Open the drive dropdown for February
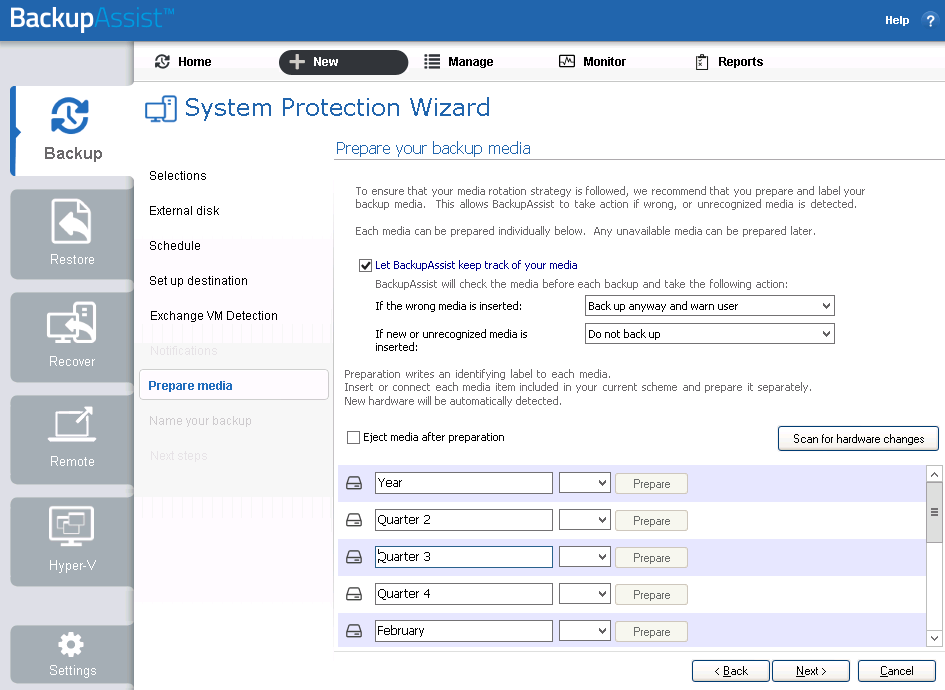Image resolution: width=945 pixels, height=690 pixels. [x=585, y=631]
